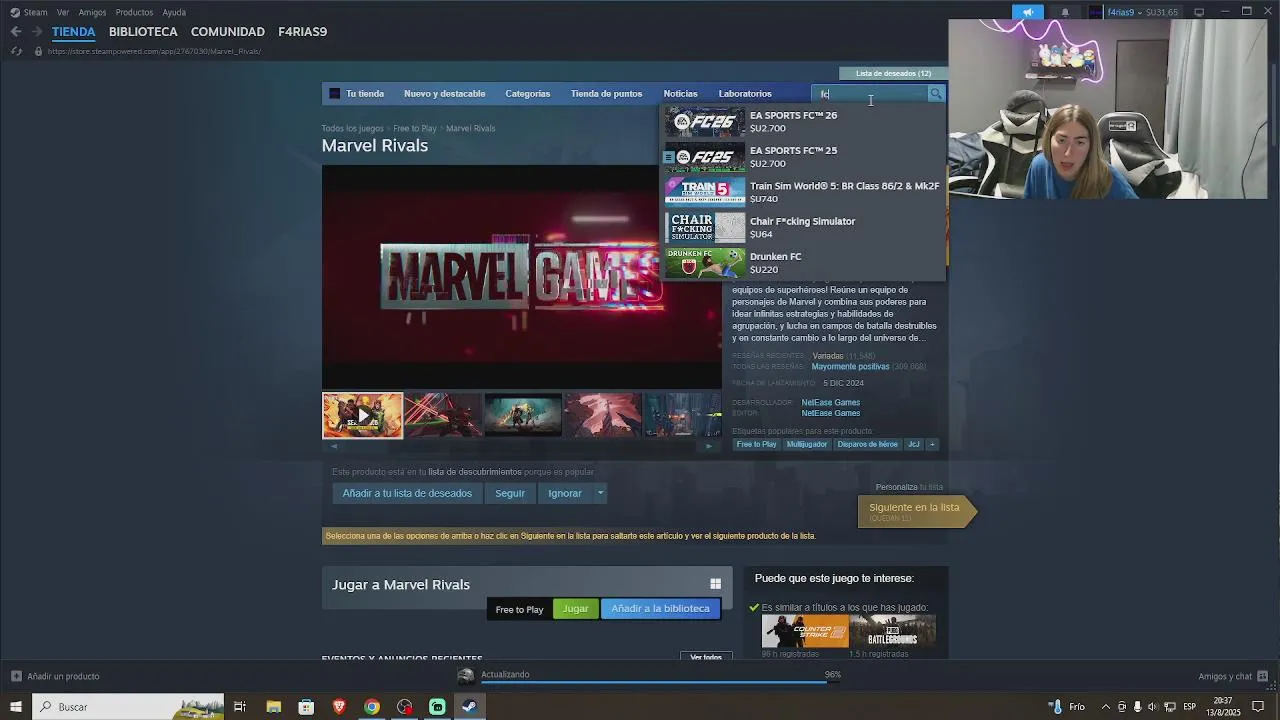
Task: Select Chair F*cking Simulator result
Action: click(x=804, y=228)
